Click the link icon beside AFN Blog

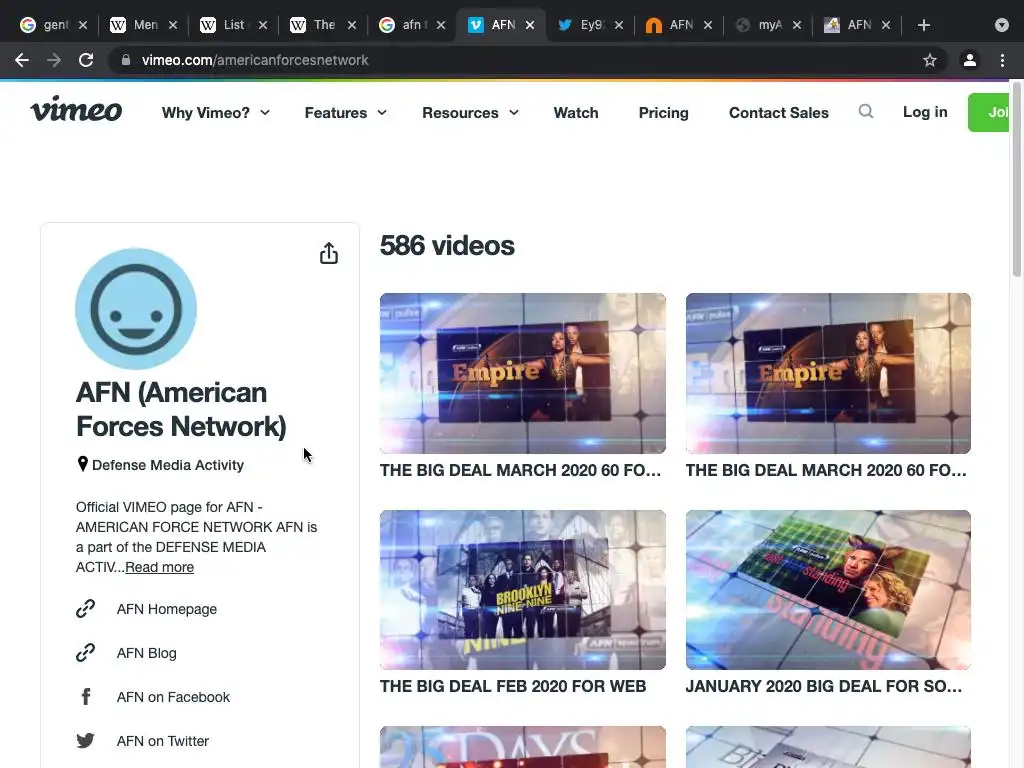(86, 652)
